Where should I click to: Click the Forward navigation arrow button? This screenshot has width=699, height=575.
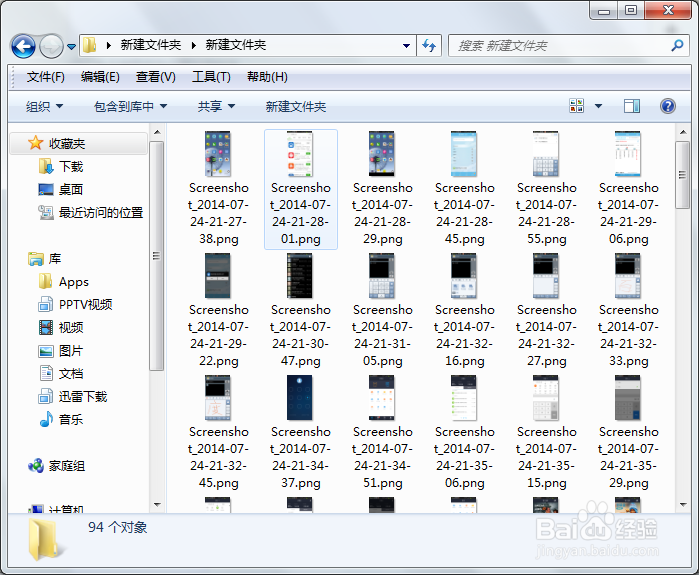tap(51, 46)
